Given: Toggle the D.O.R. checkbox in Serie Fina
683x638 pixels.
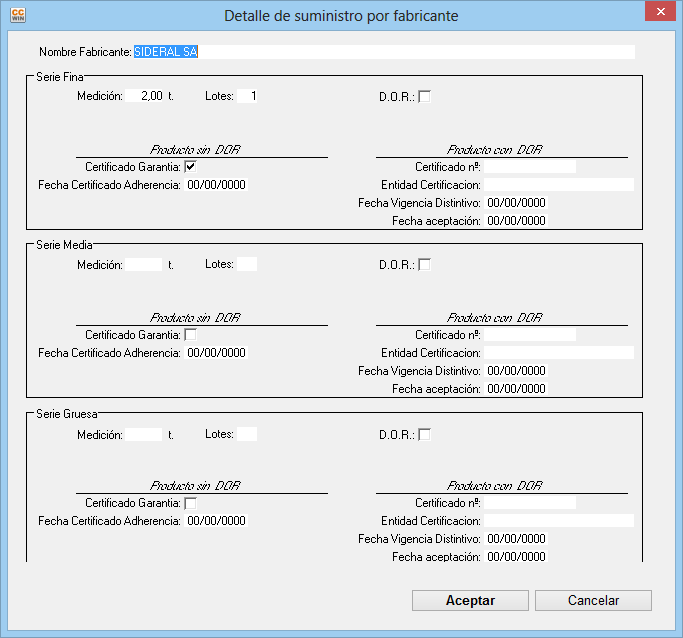Looking at the screenshot, I should point(424,96).
